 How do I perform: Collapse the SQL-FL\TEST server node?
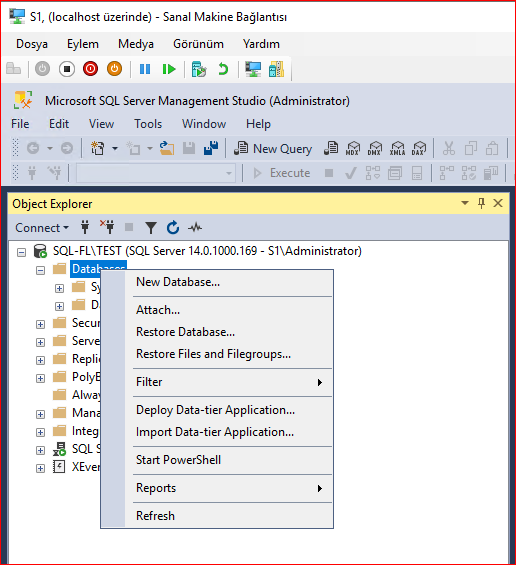tap(22, 252)
